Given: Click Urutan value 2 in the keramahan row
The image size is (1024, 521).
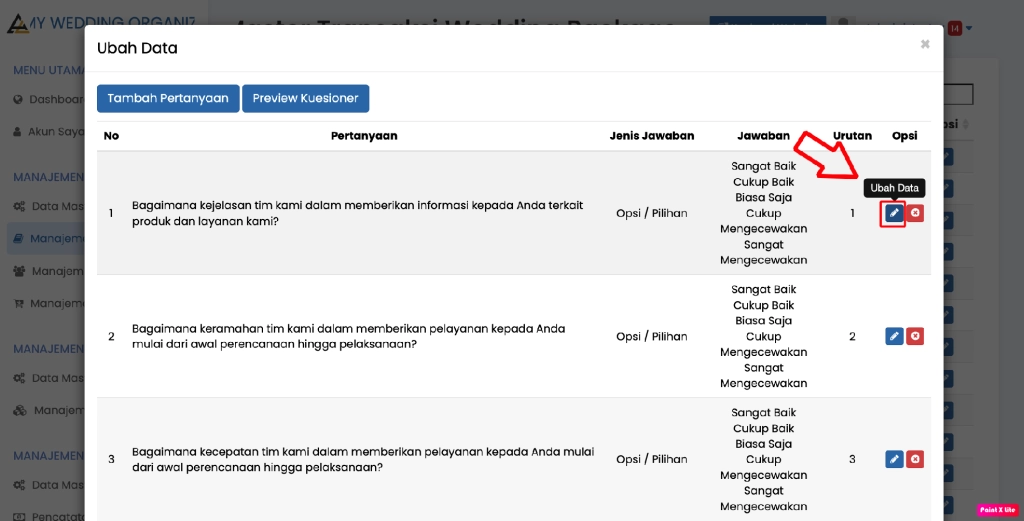Looking at the screenshot, I should (x=852, y=336).
